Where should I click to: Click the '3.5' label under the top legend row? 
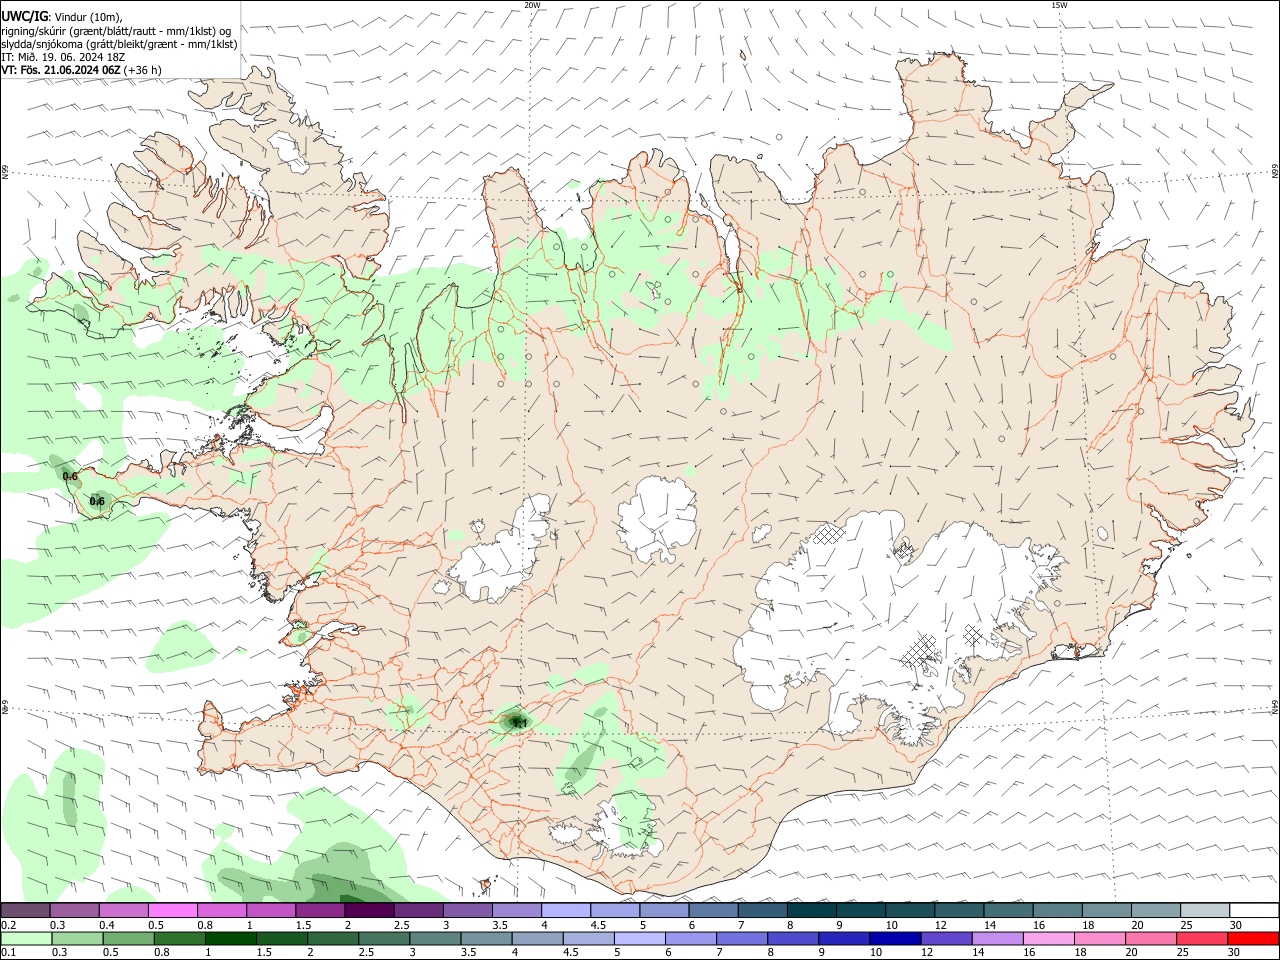click(500, 925)
